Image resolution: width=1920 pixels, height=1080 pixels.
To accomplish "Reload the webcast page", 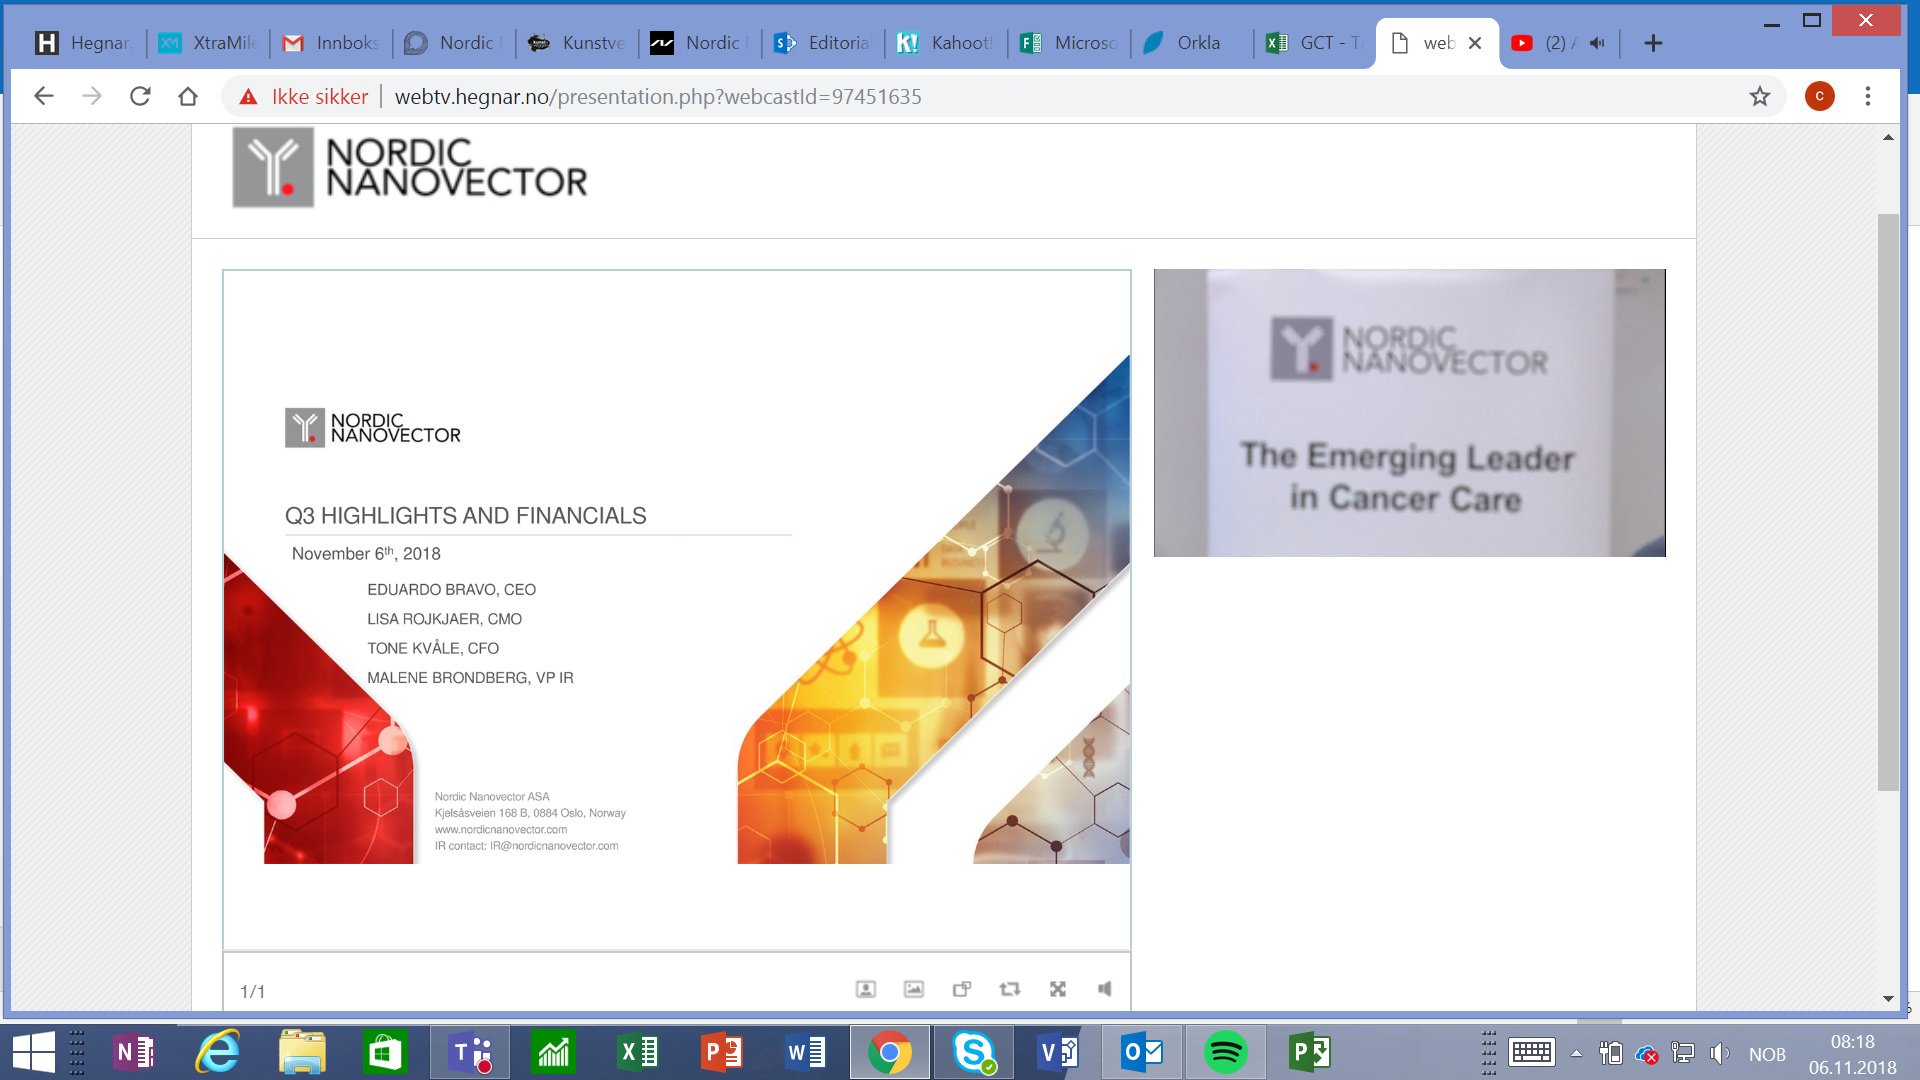I will pyautogui.click(x=140, y=96).
